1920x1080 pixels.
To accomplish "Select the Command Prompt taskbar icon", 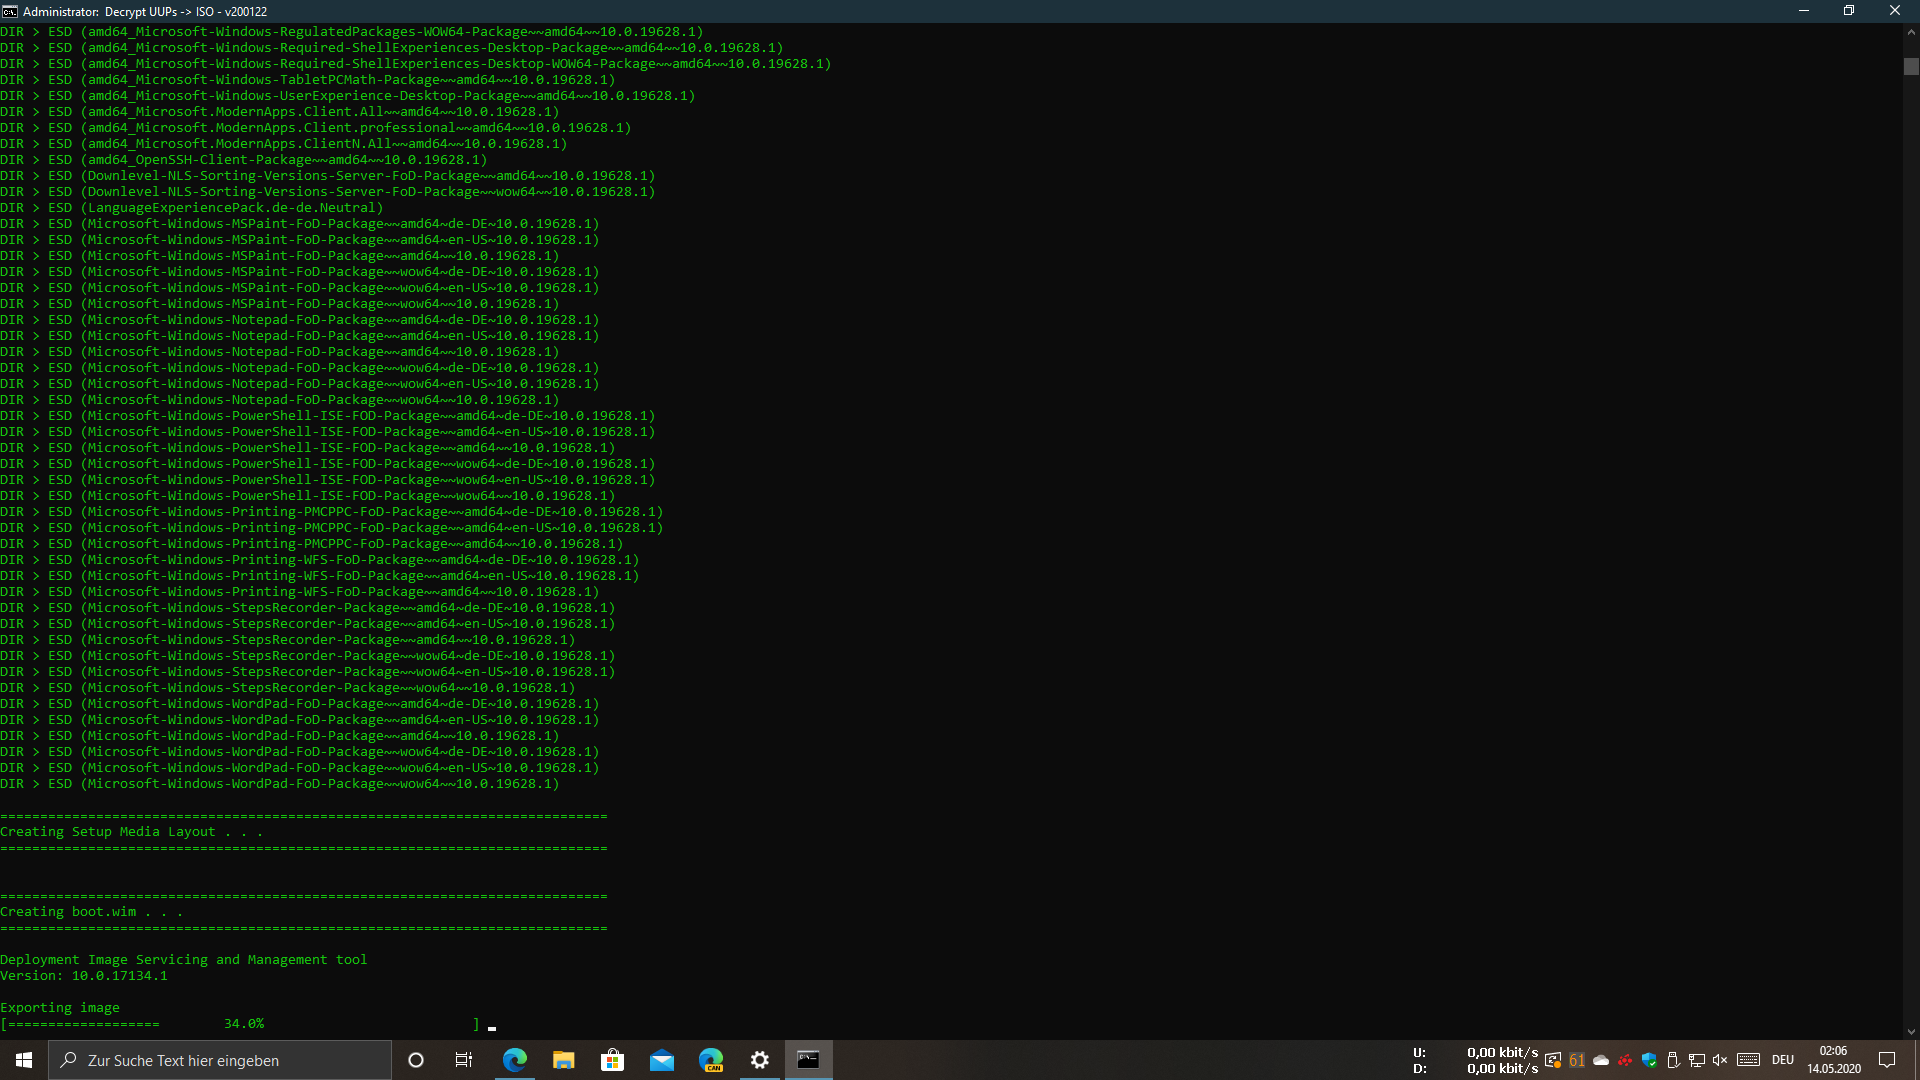I will (x=808, y=1060).
